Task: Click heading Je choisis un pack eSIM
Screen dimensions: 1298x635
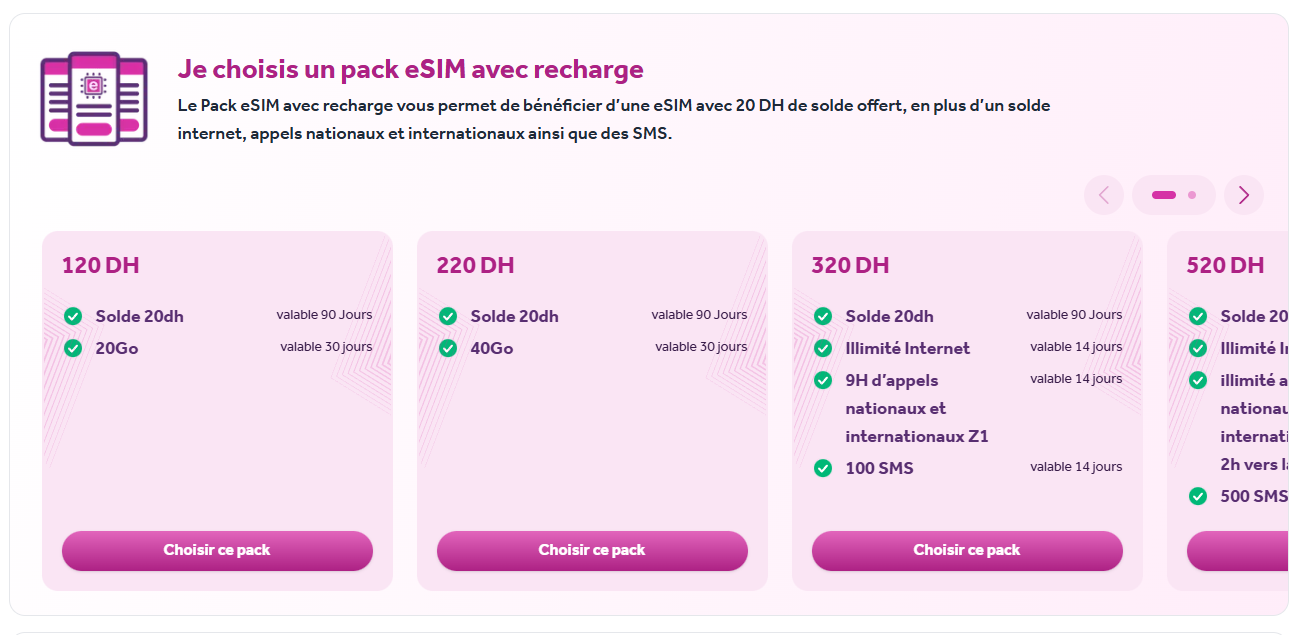Action: tap(410, 69)
